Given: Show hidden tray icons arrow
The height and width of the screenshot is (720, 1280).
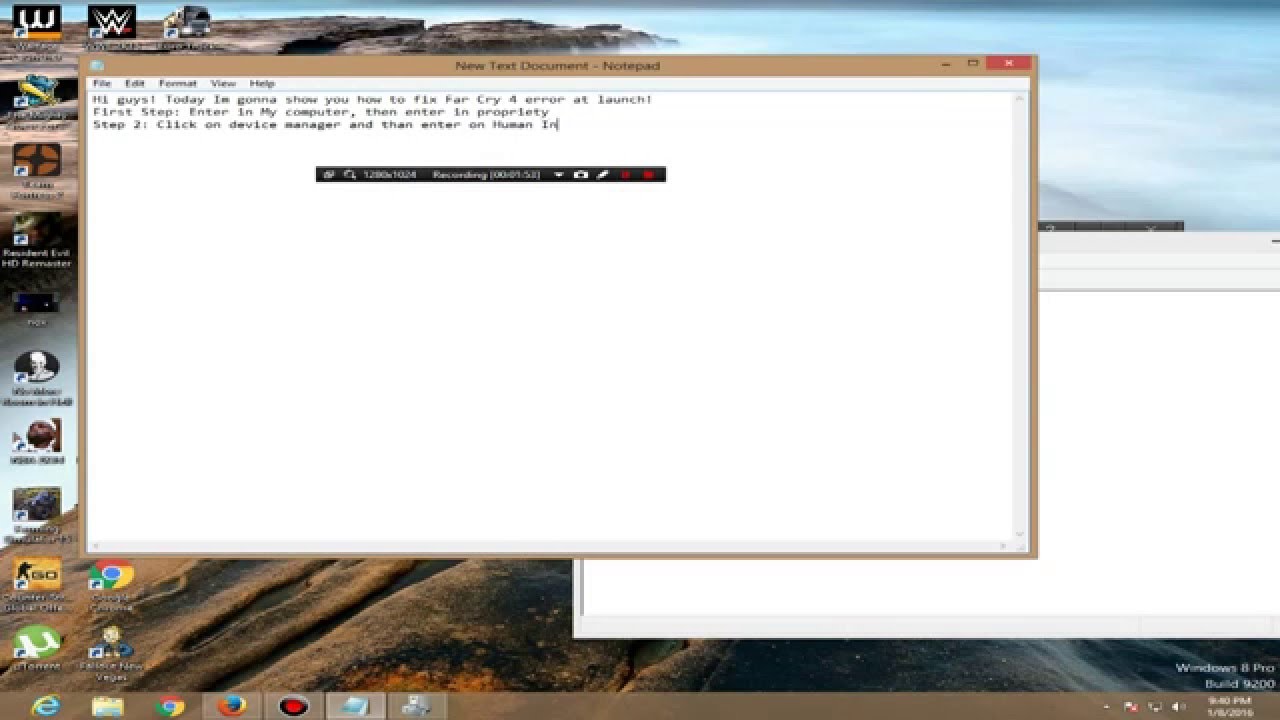Looking at the screenshot, I should click(x=1106, y=707).
